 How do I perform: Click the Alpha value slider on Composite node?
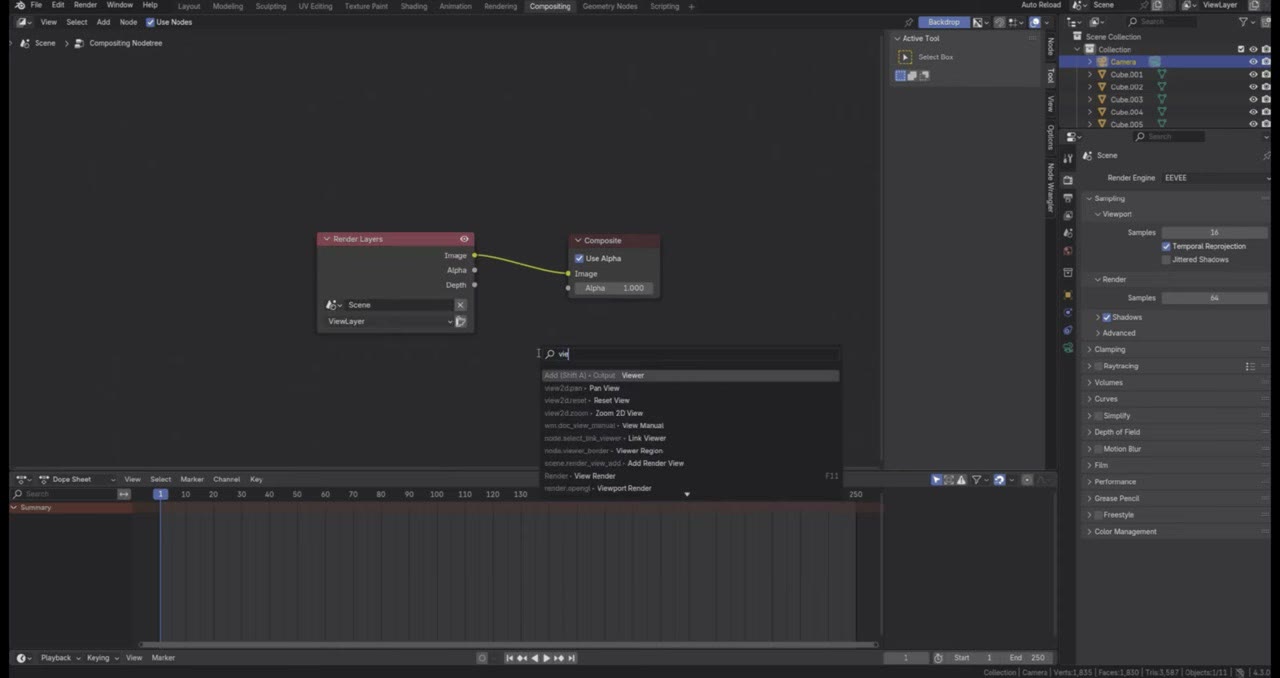(x=614, y=288)
